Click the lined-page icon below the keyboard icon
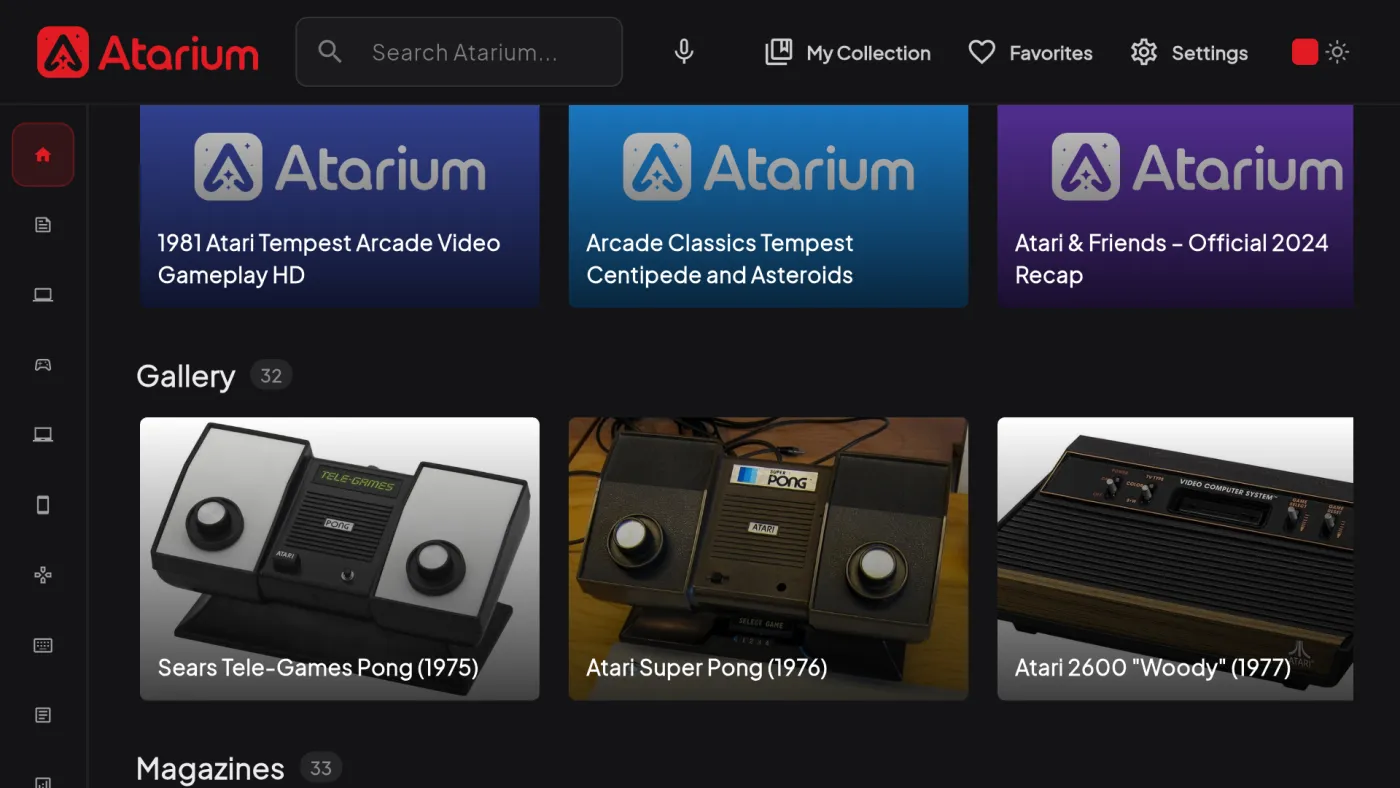Viewport: 1400px width, 788px height. click(x=43, y=715)
